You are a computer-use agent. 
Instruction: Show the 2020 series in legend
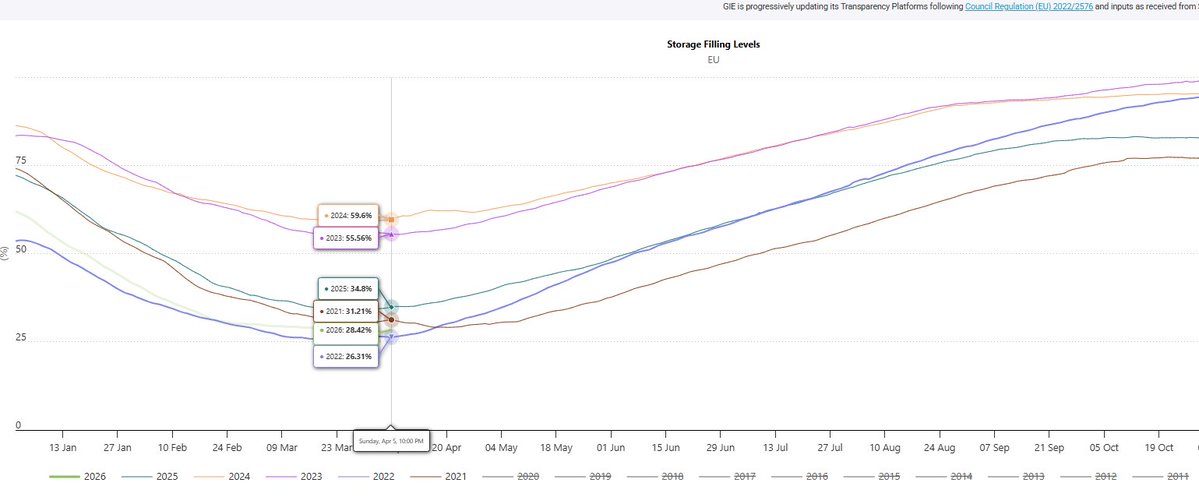click(512, 476)
